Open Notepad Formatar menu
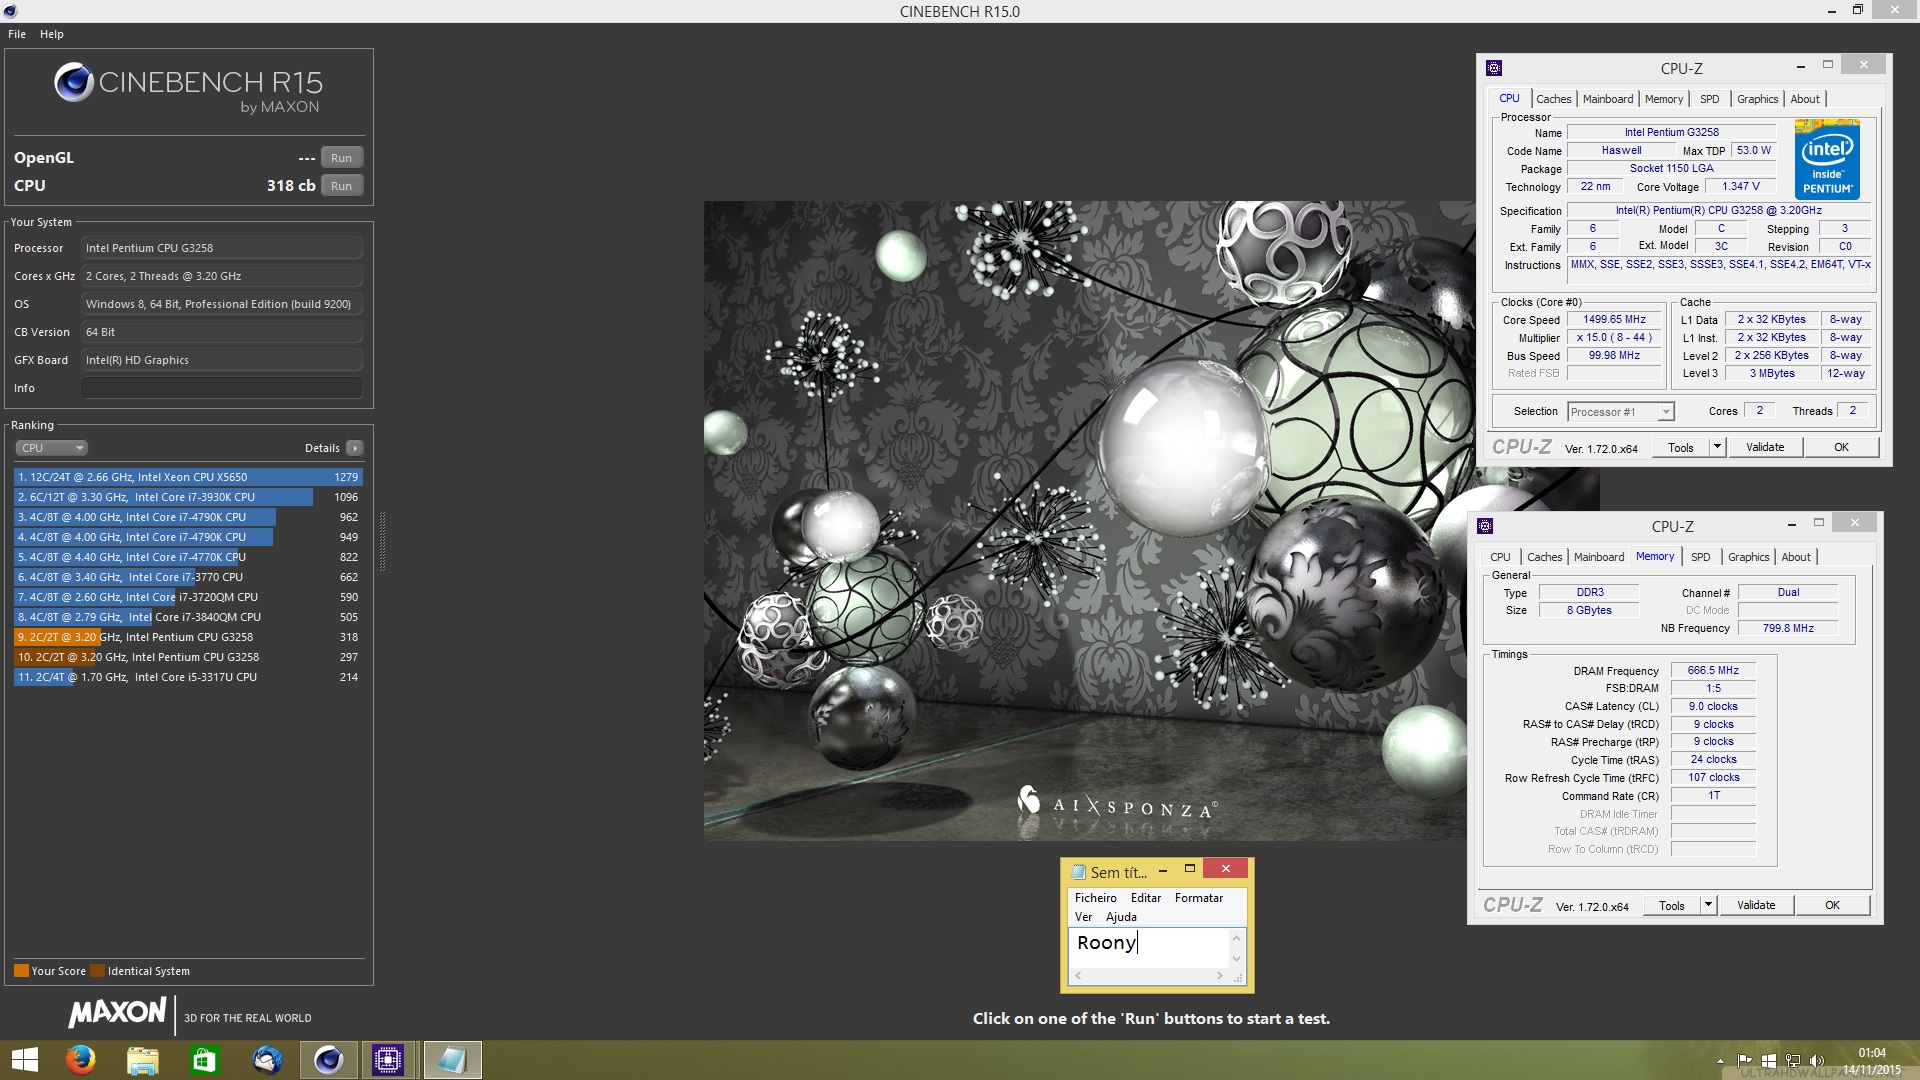1920x1080 pixels. (x=1198, y=898)
